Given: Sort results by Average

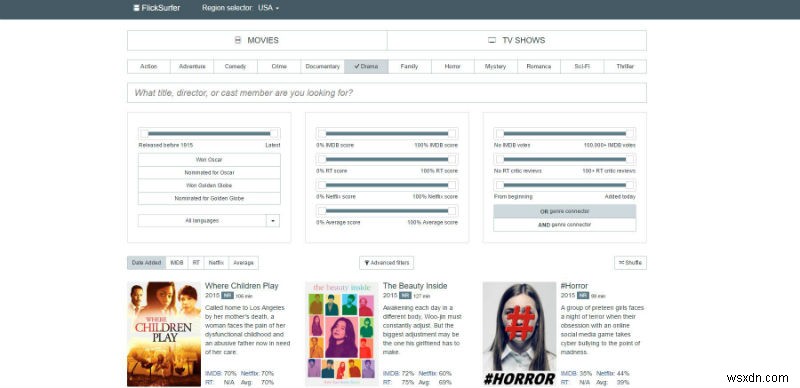Looking at the screenshot, I should 243,263.
